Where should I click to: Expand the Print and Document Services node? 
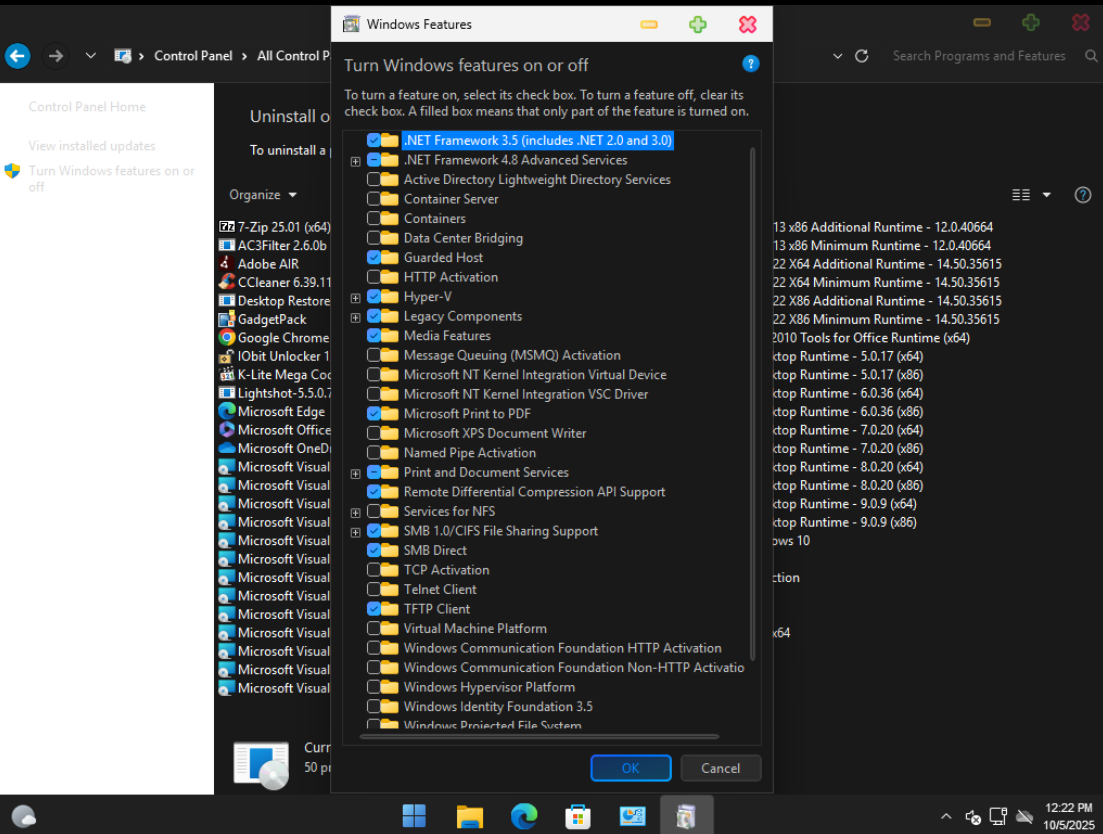click(355, 473)
